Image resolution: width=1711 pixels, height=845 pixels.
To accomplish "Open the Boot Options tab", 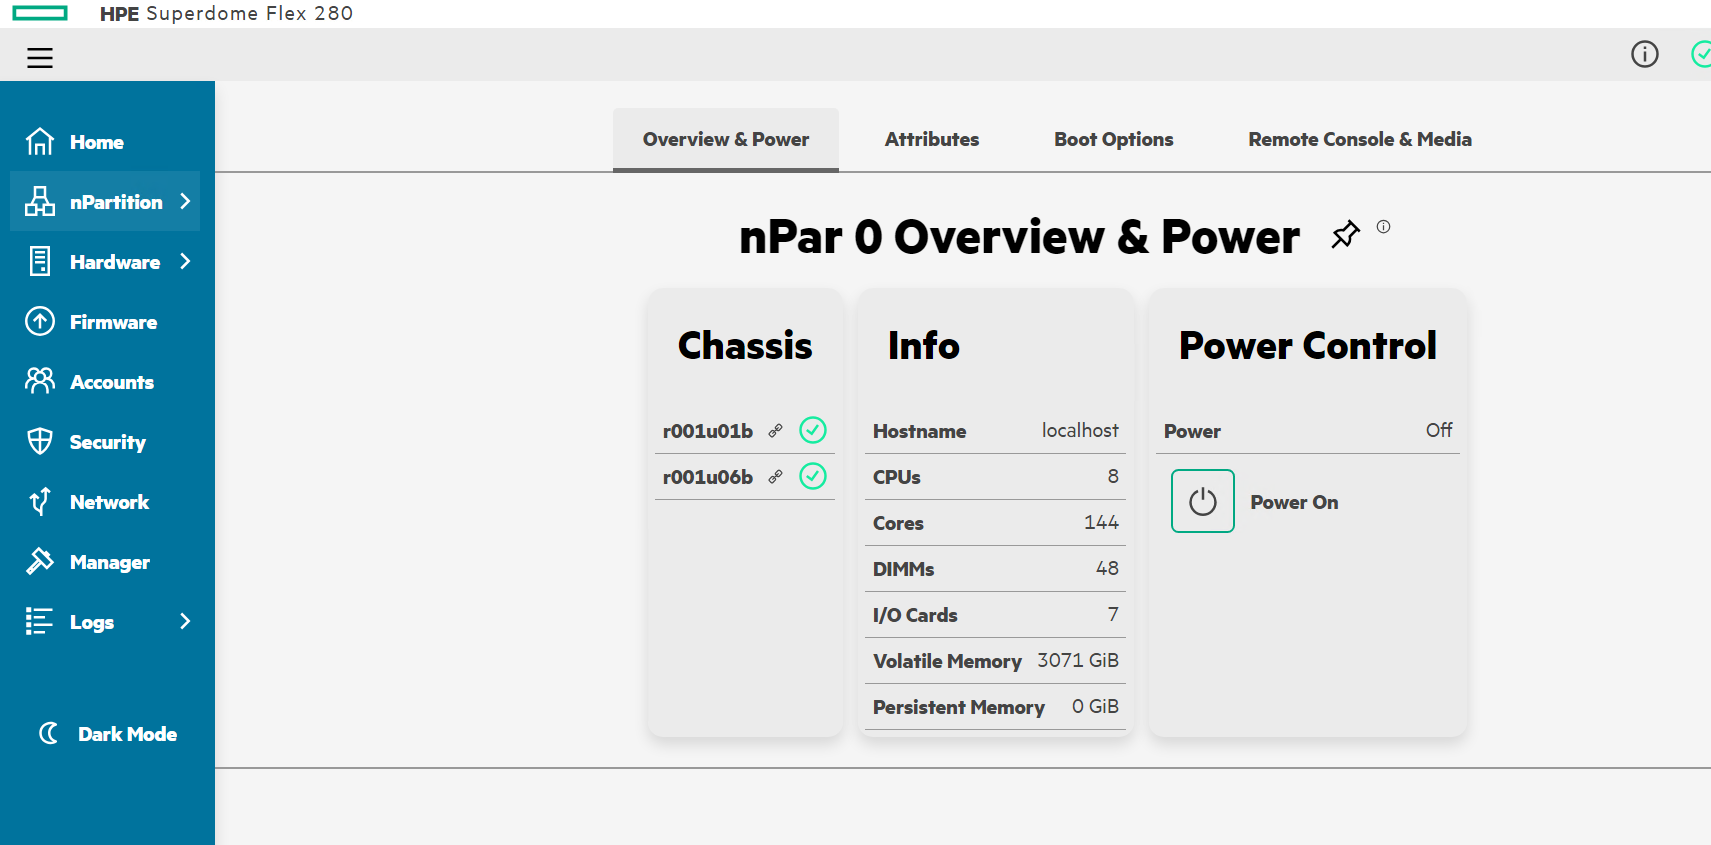I will (1114, 139).
